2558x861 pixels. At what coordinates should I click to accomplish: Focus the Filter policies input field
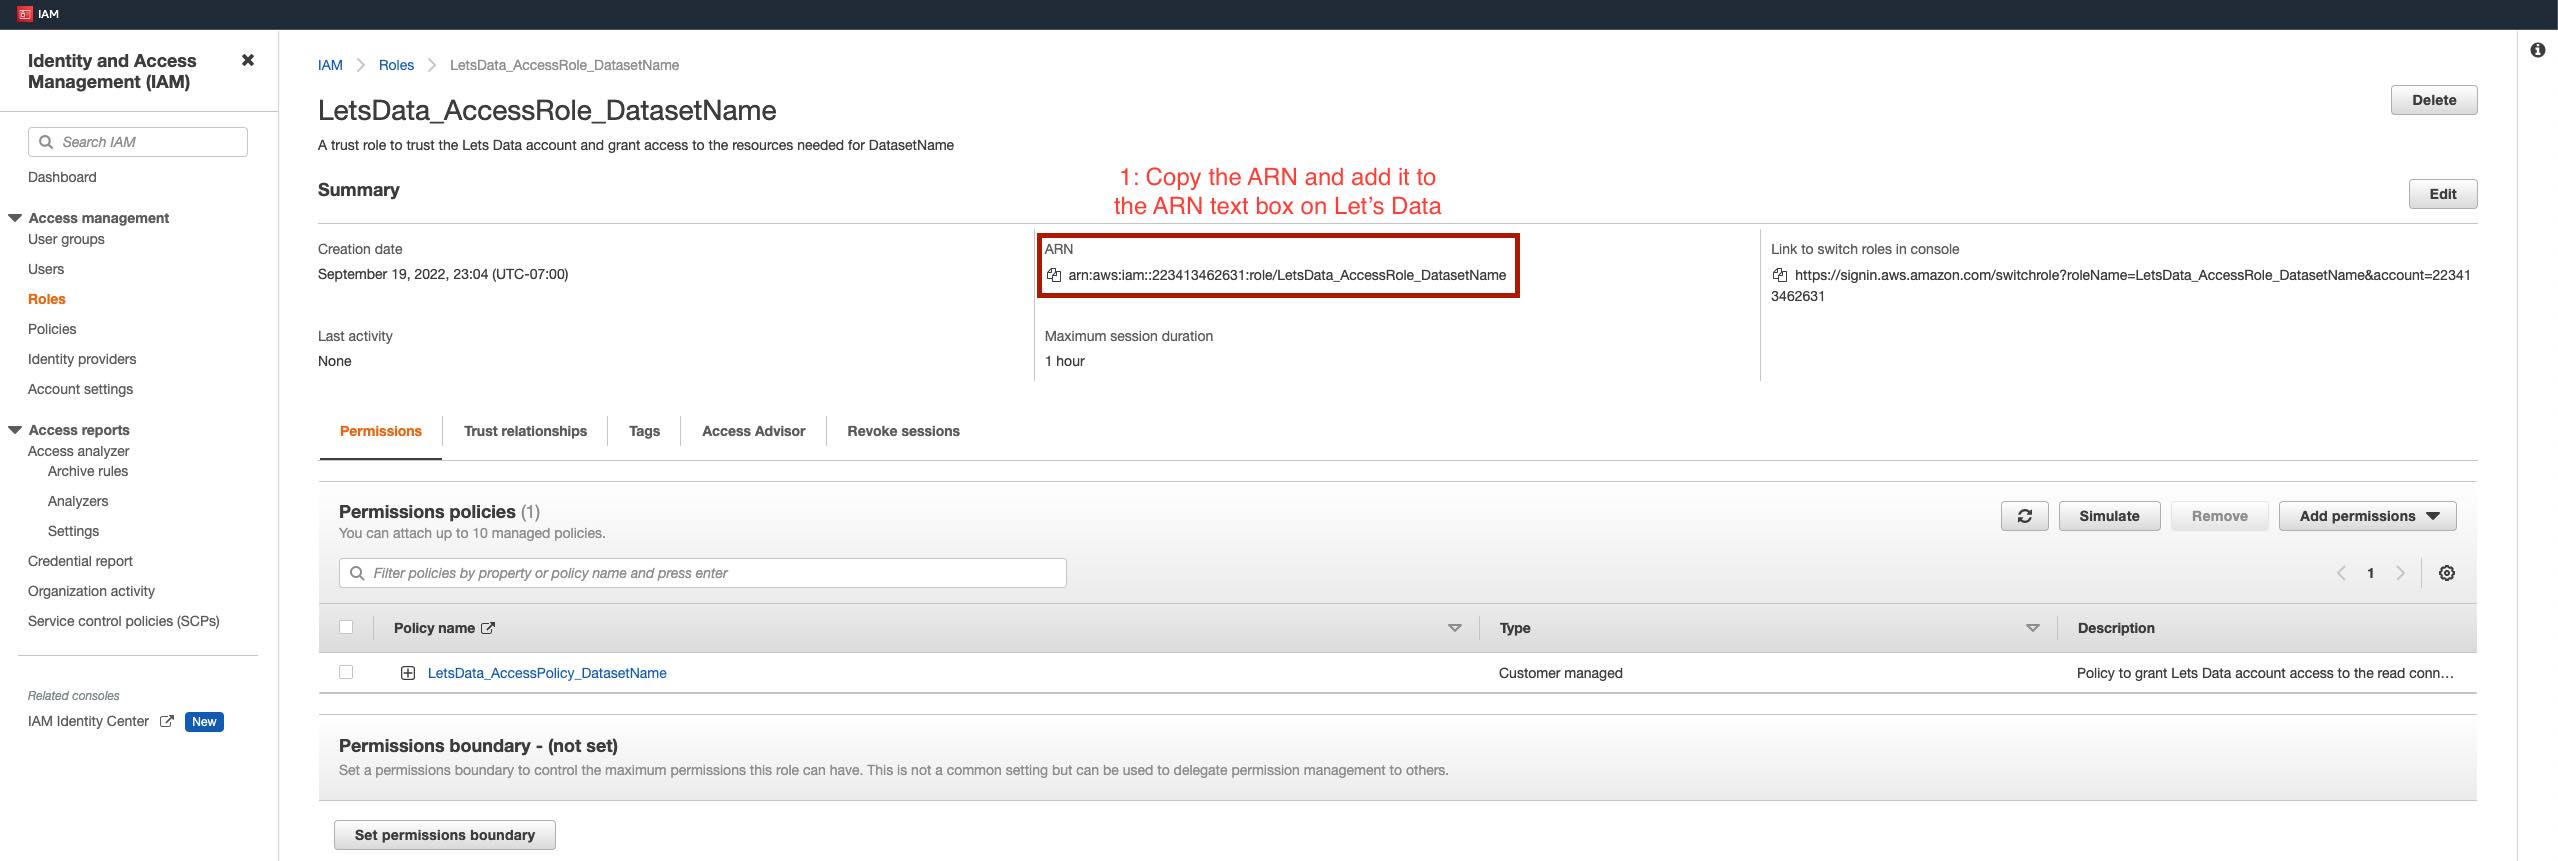tap(703, 573)
